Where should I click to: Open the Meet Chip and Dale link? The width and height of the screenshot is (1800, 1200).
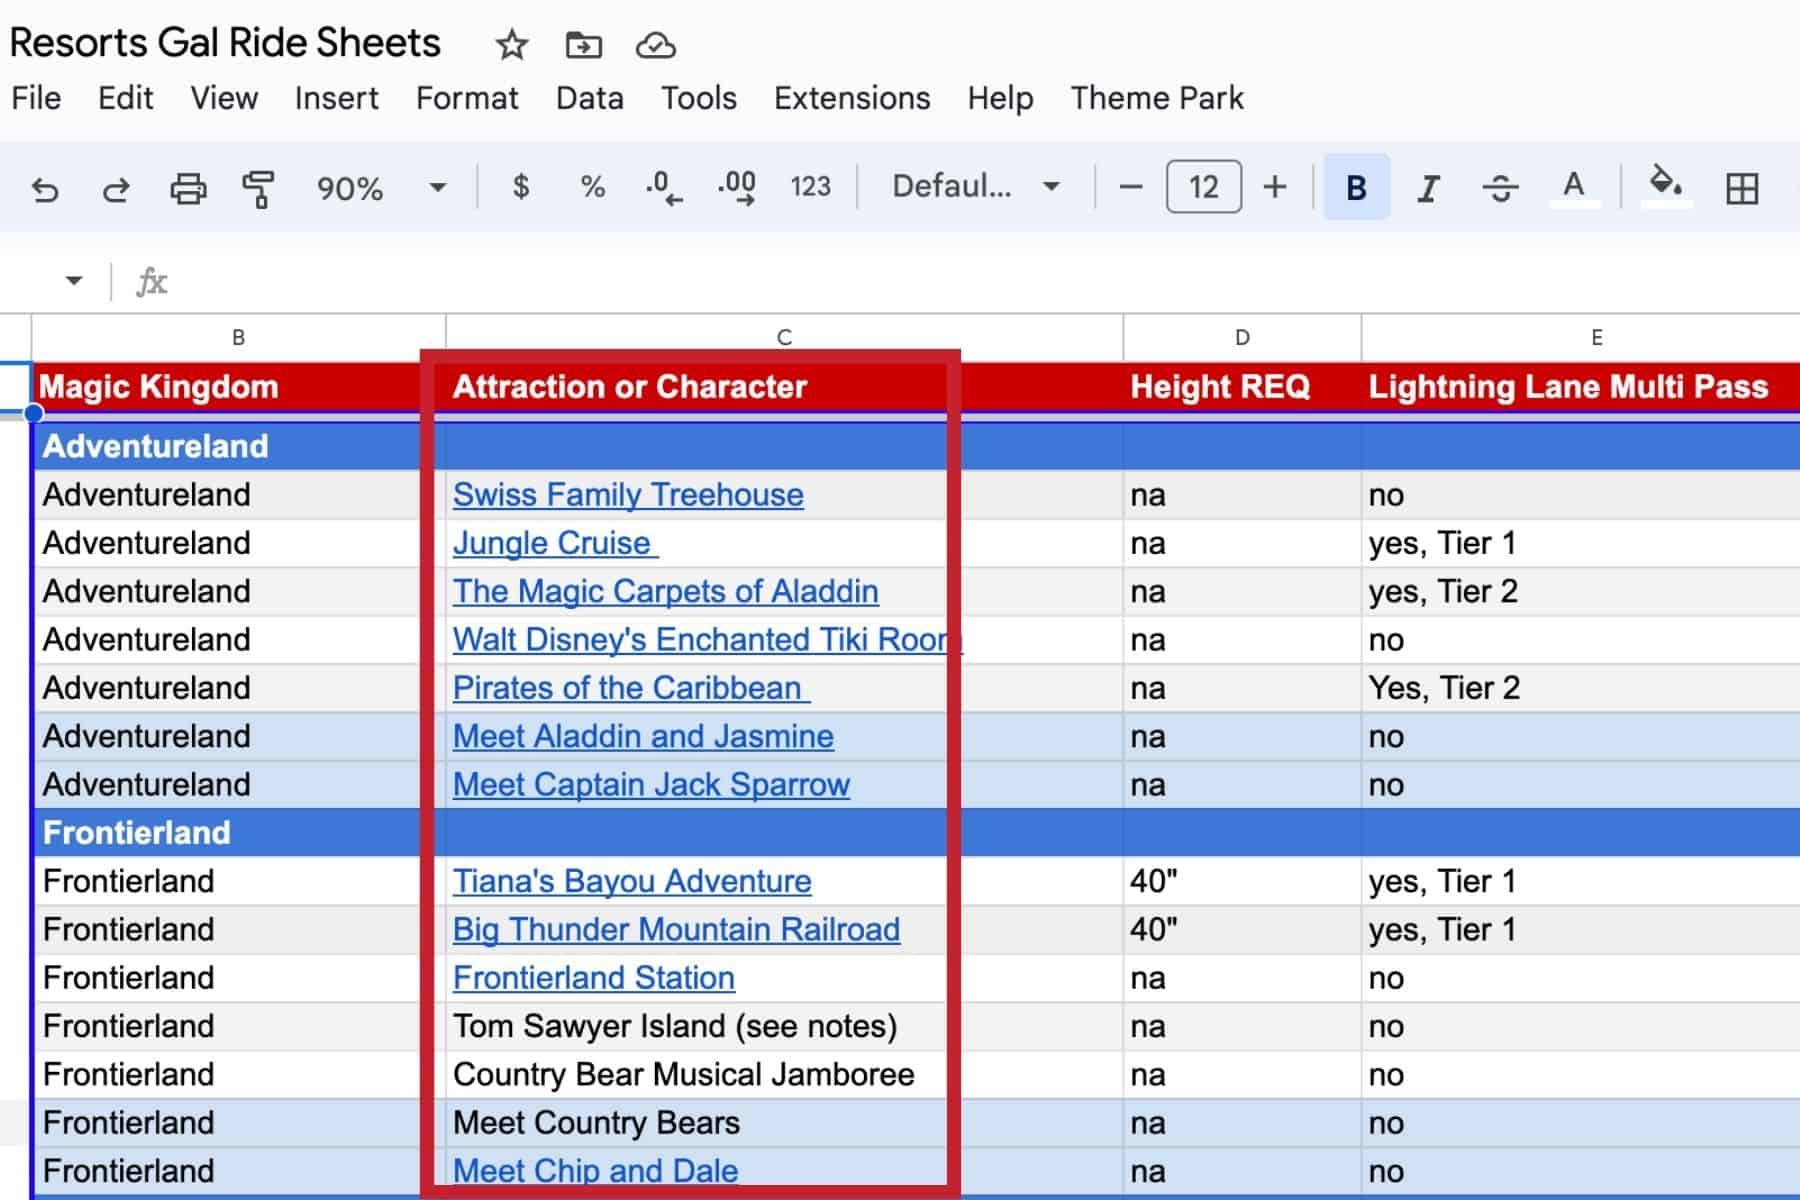(x=595, y=1171)
